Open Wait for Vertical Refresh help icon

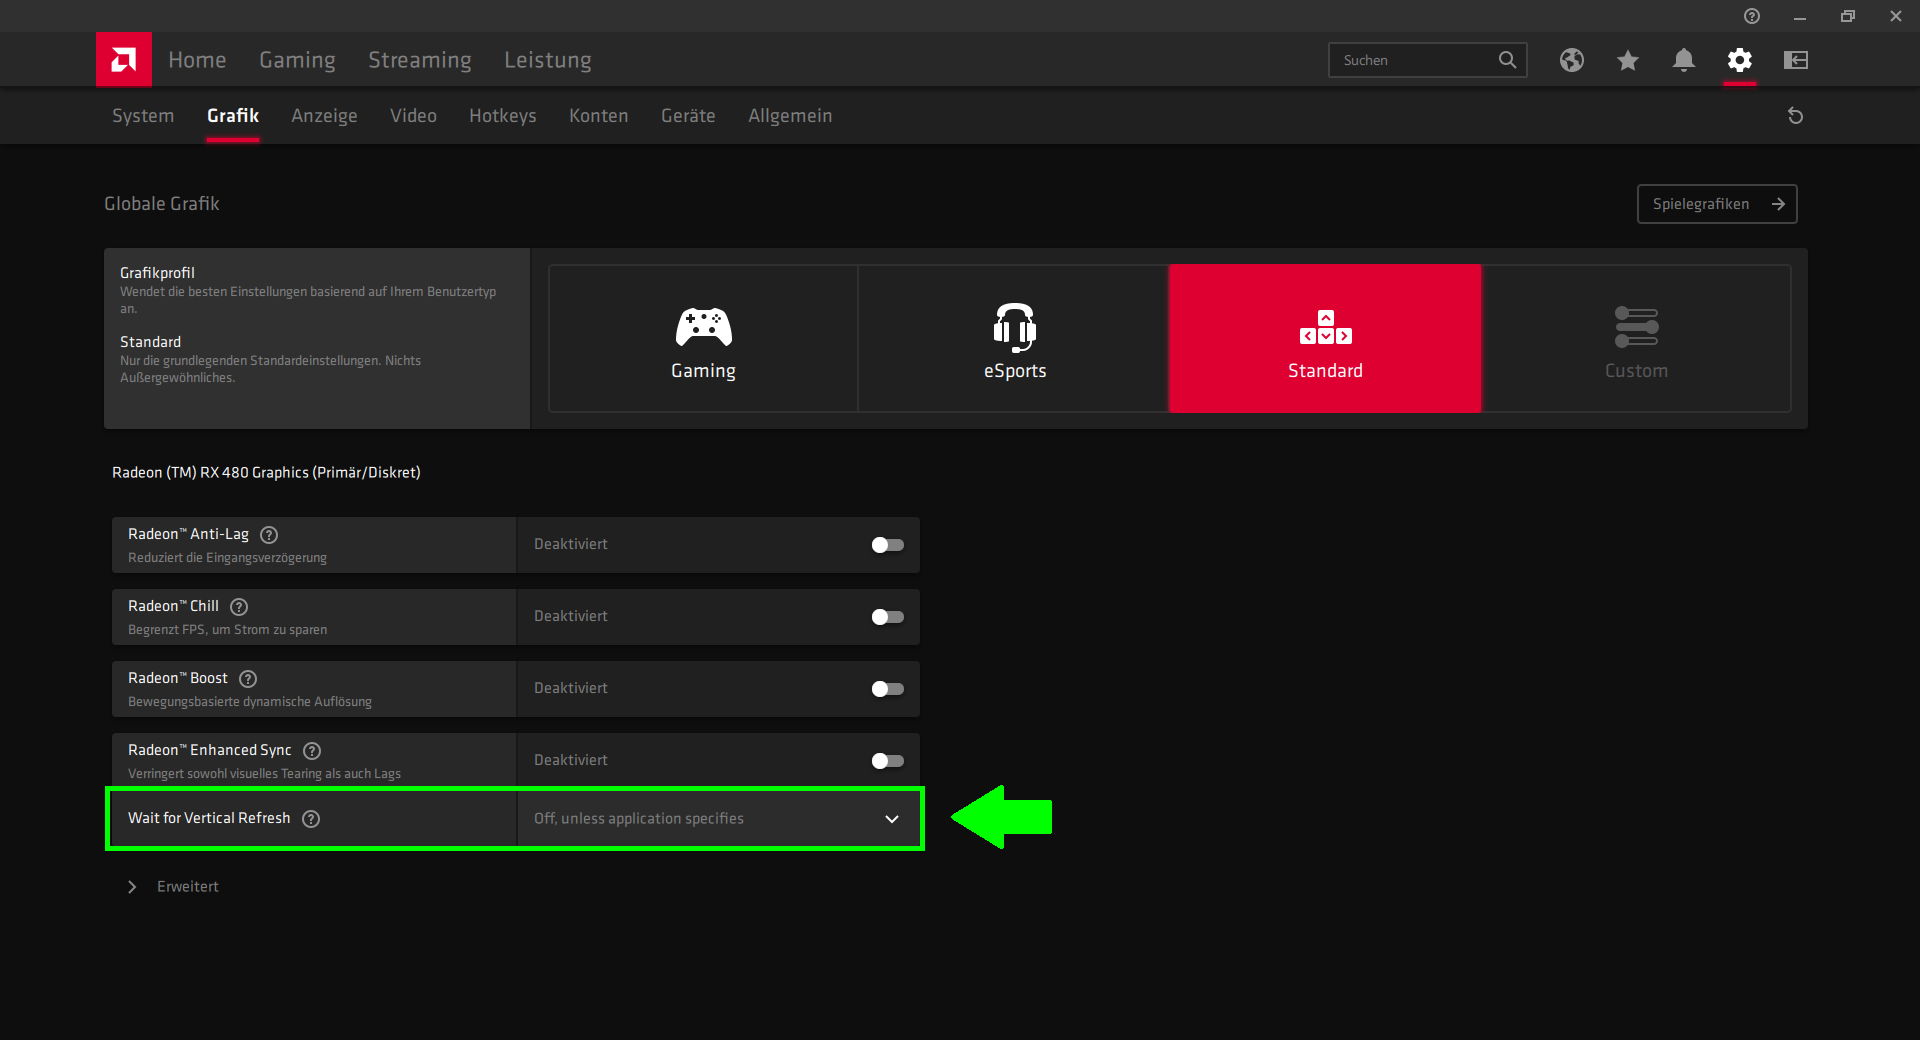tap(311, 819)
